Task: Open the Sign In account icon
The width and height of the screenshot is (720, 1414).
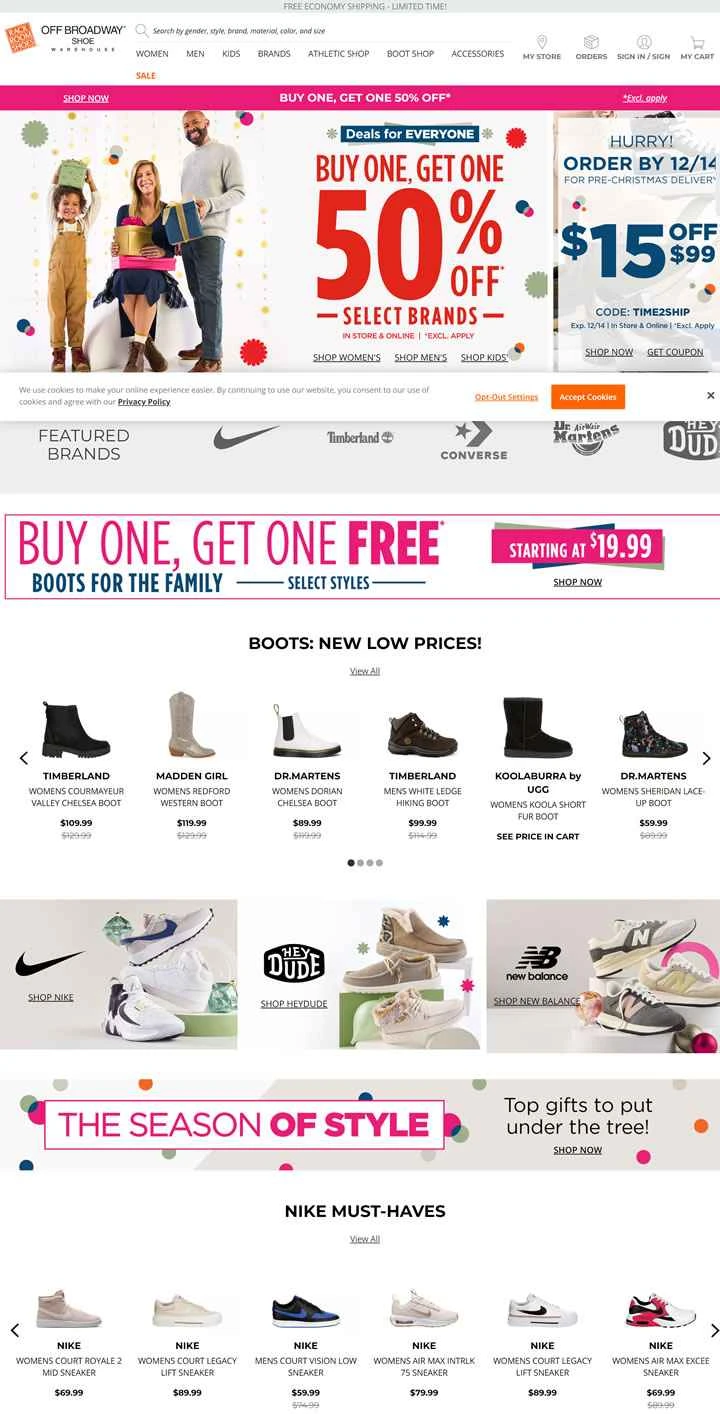Action: point(644,42)
